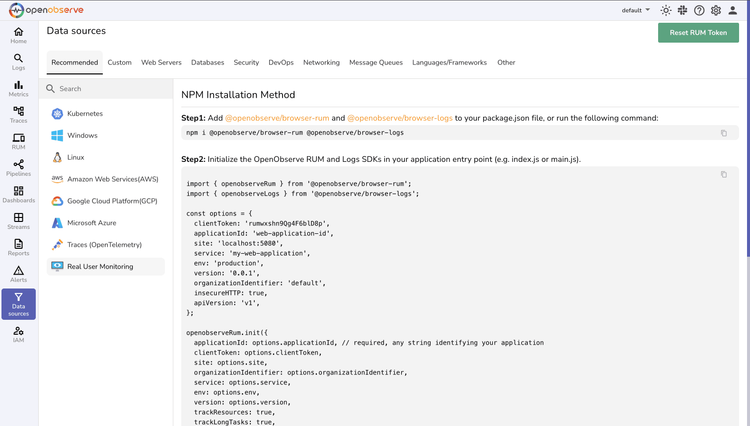Screen dimensions: 750x426
Task: Select Microsoft Azure data source
Action: pyautogui.click(x=106, y=223)
